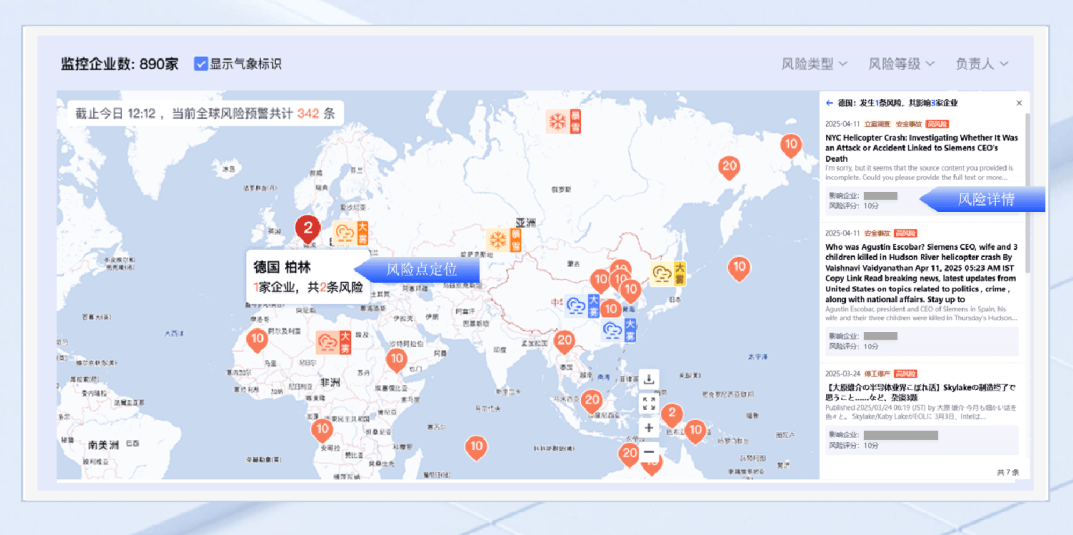1073x535 pixels.
Task: Click the 2025-03-24 date text in the panel
Action: pos(843,374)
